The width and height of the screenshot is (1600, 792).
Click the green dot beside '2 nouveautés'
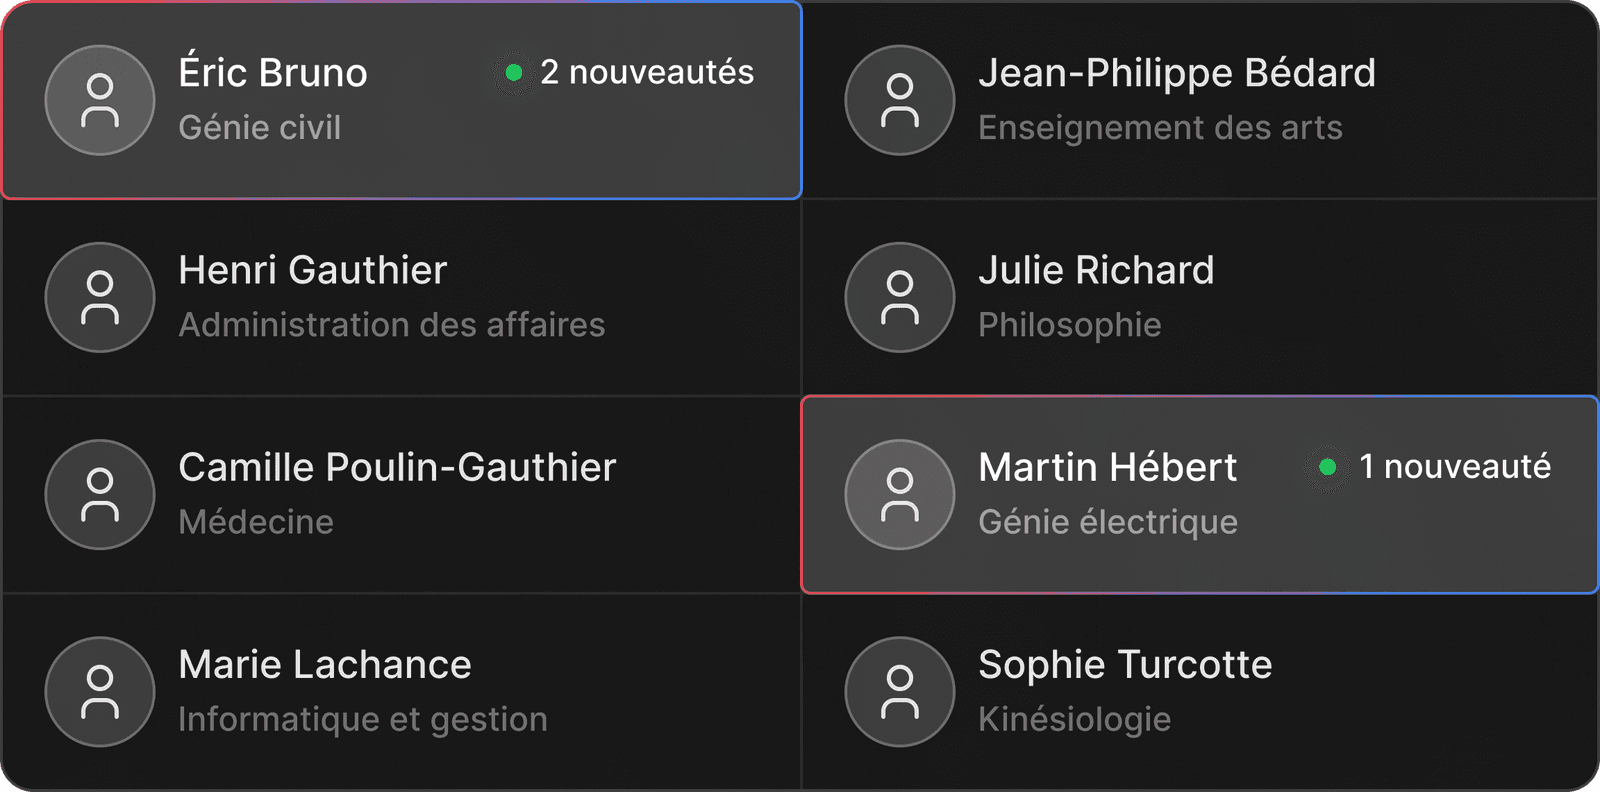pos(514,72)
